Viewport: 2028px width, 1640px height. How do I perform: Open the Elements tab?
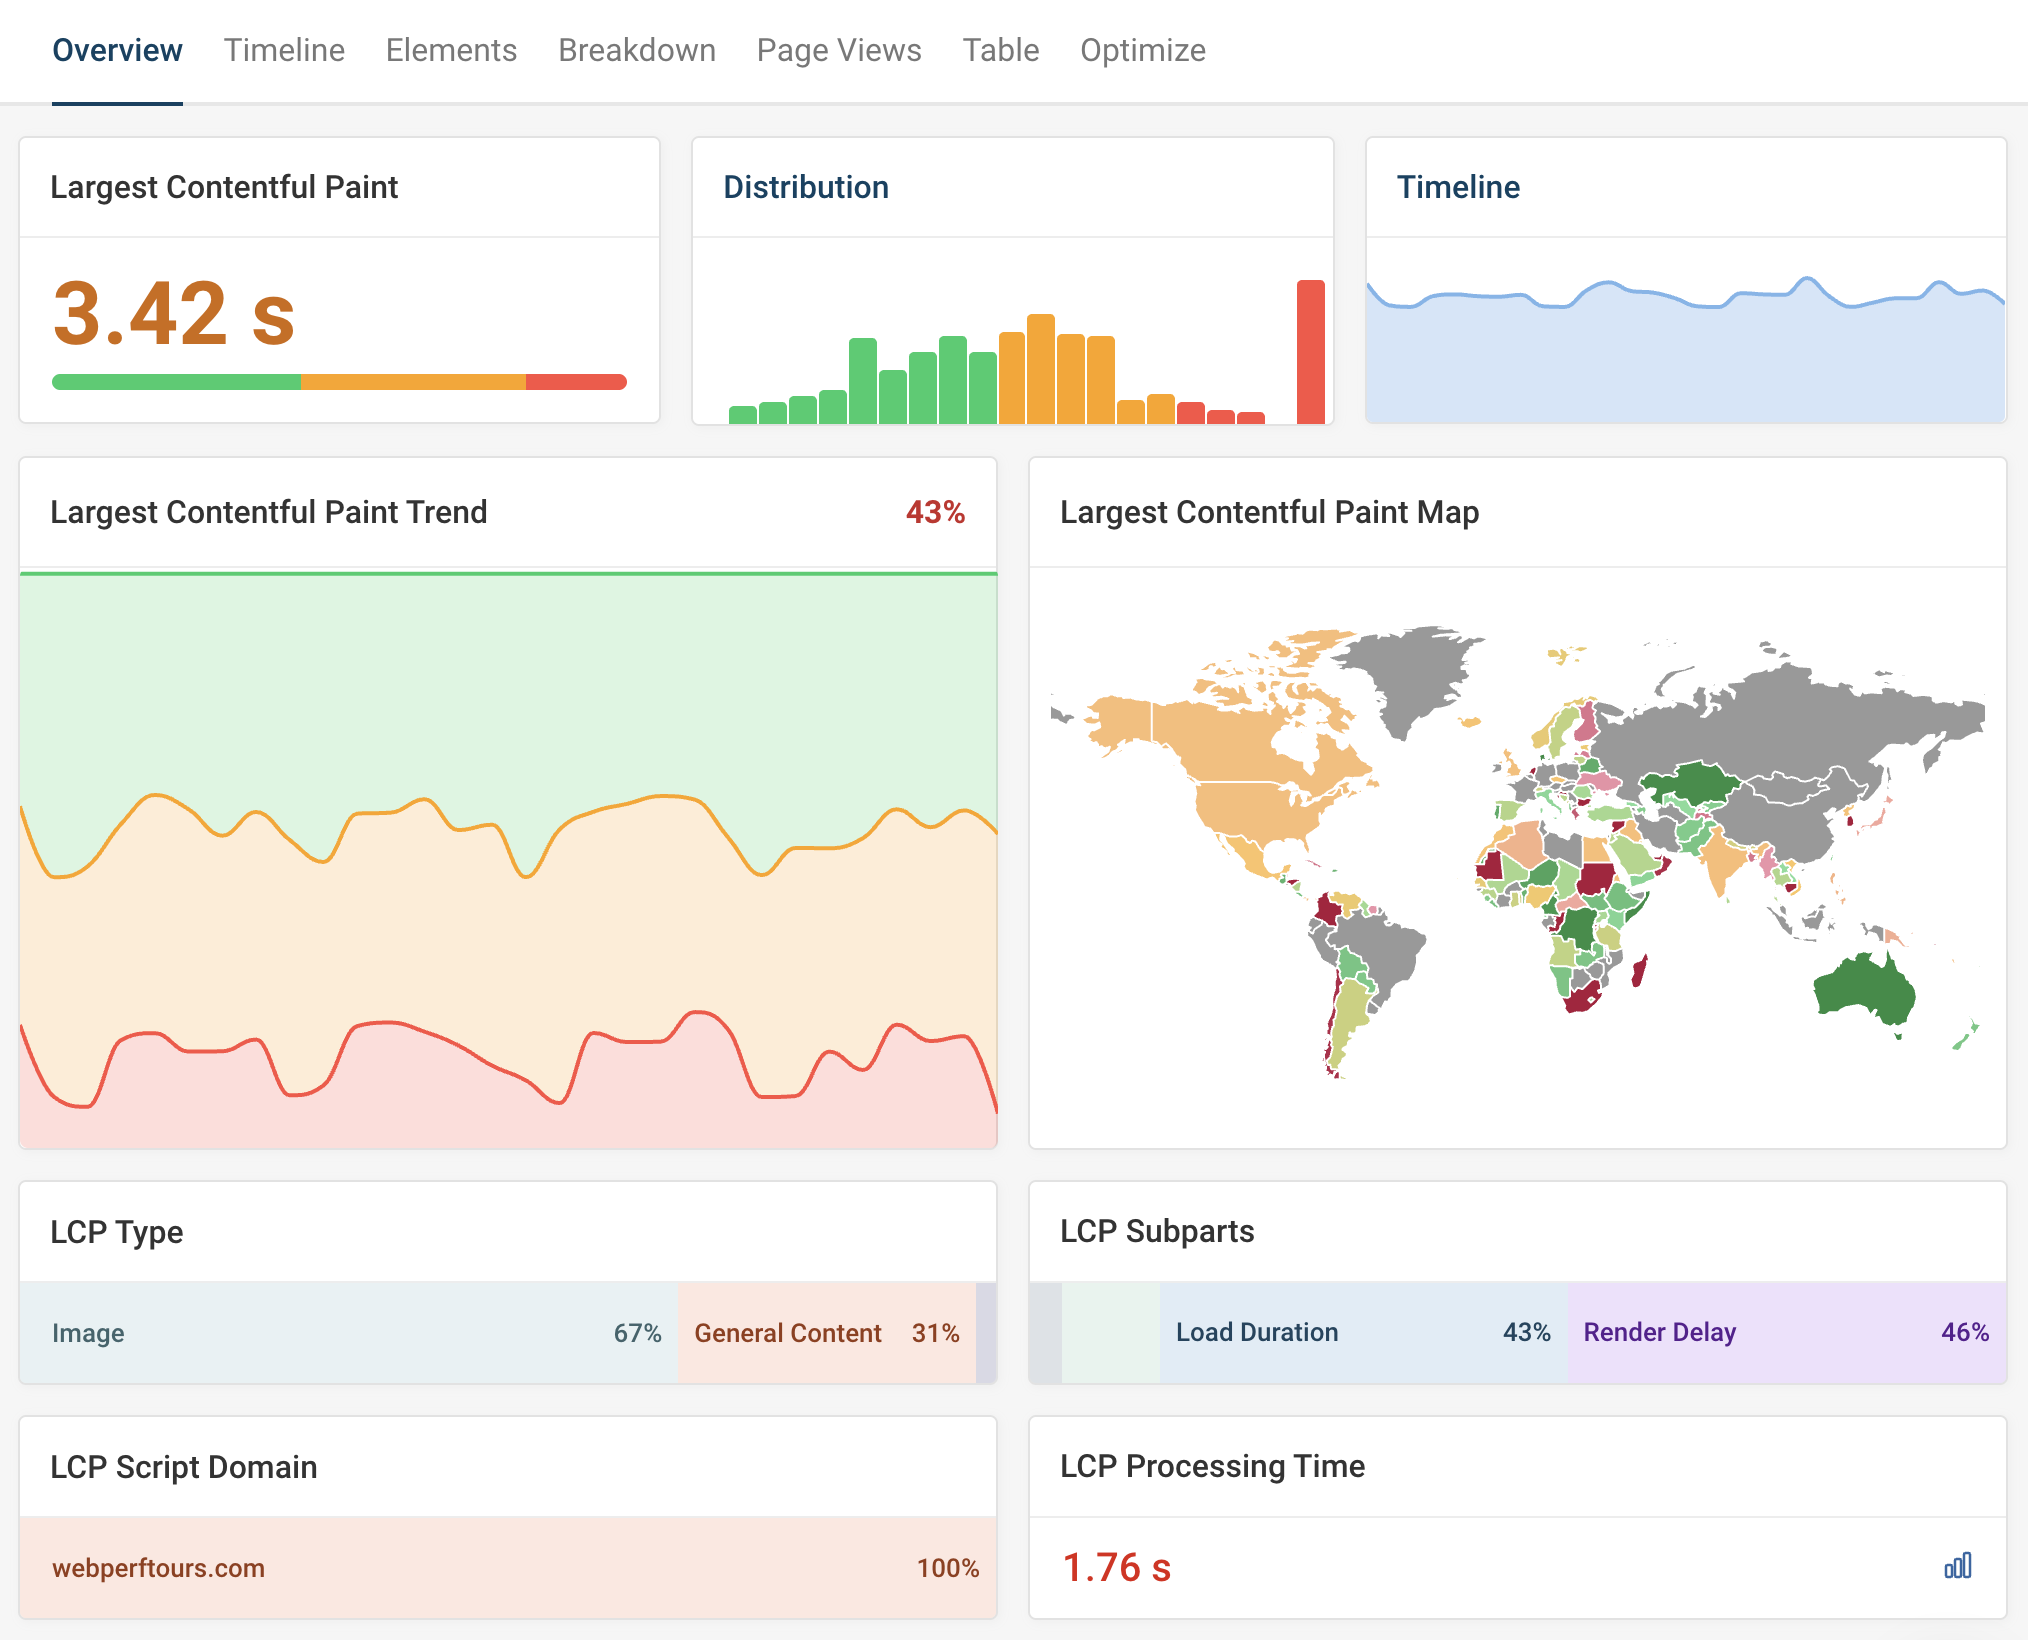(451, 50)
